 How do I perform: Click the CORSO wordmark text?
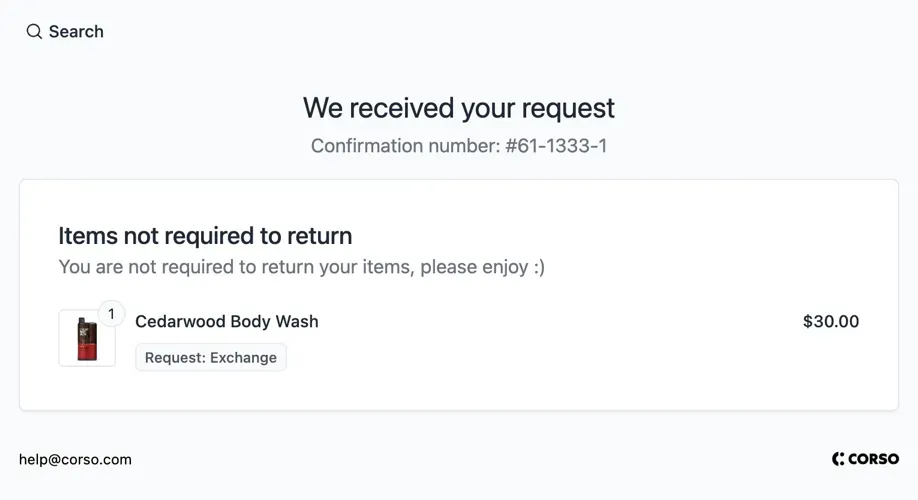874,459
